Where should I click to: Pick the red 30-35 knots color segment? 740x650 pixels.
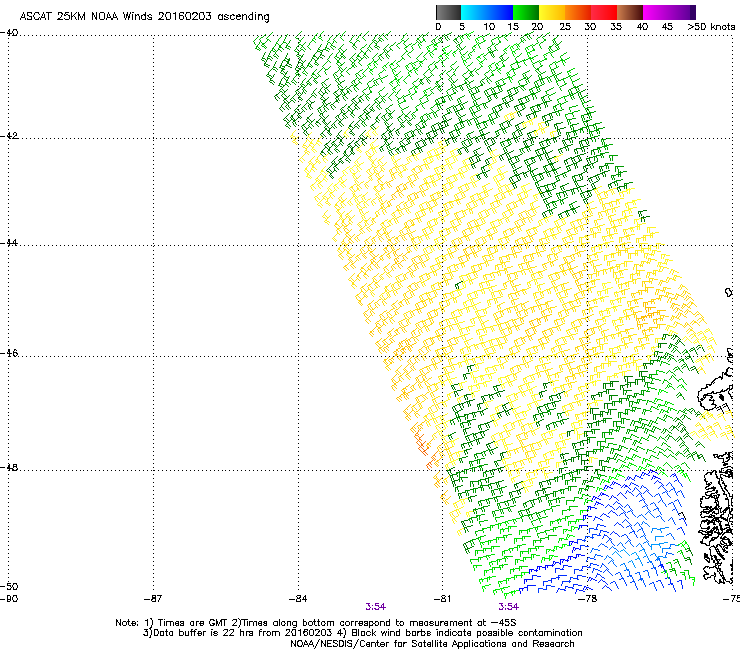tap(604, 12)
